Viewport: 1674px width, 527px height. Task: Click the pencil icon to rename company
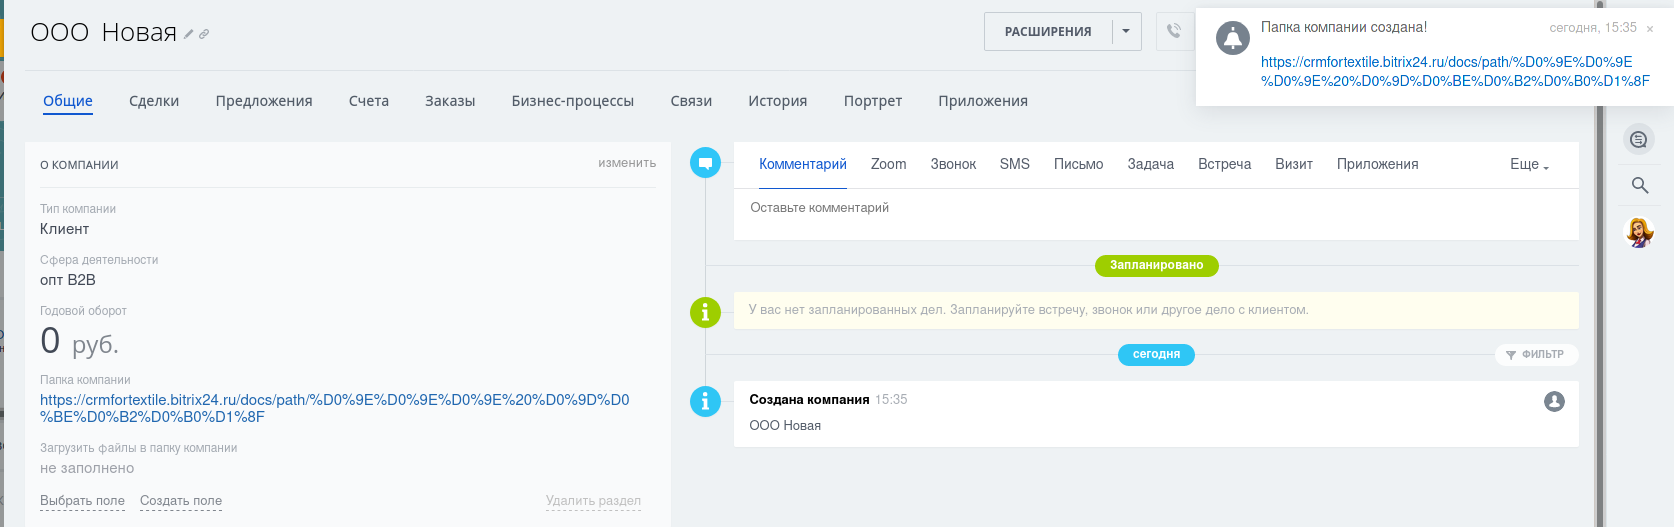[189, 34]
